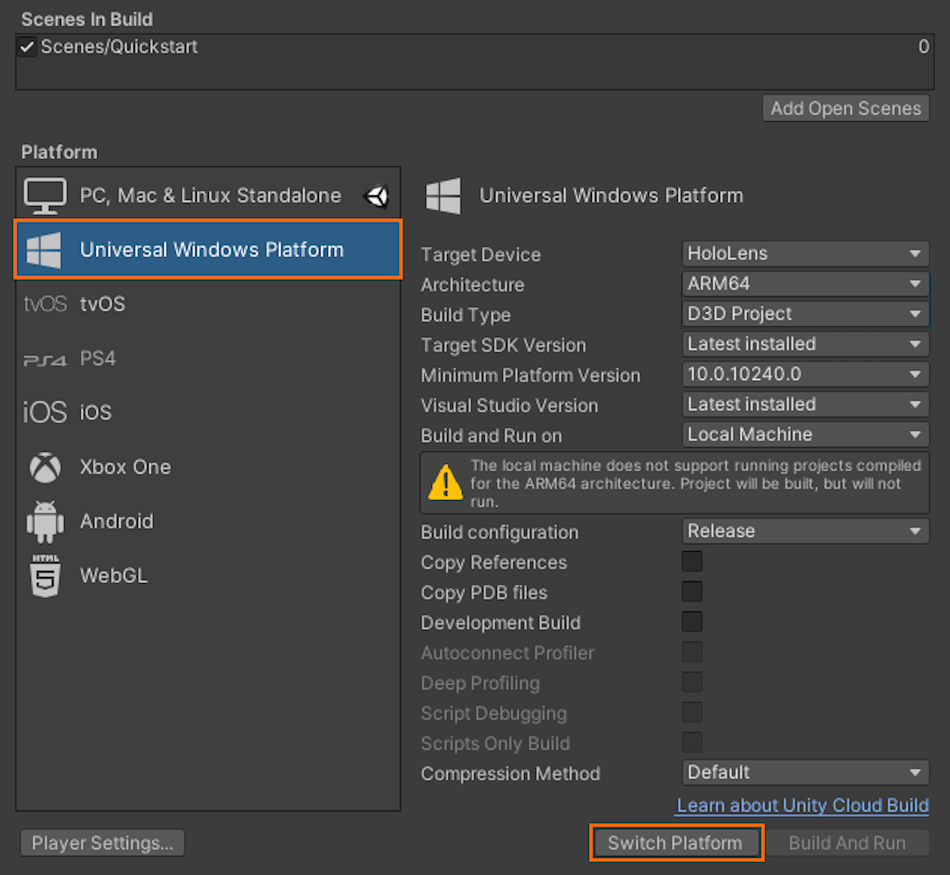Click the tvOS platform icon
Viewport: 950px width, 875px height.
[x=45, y=304]
